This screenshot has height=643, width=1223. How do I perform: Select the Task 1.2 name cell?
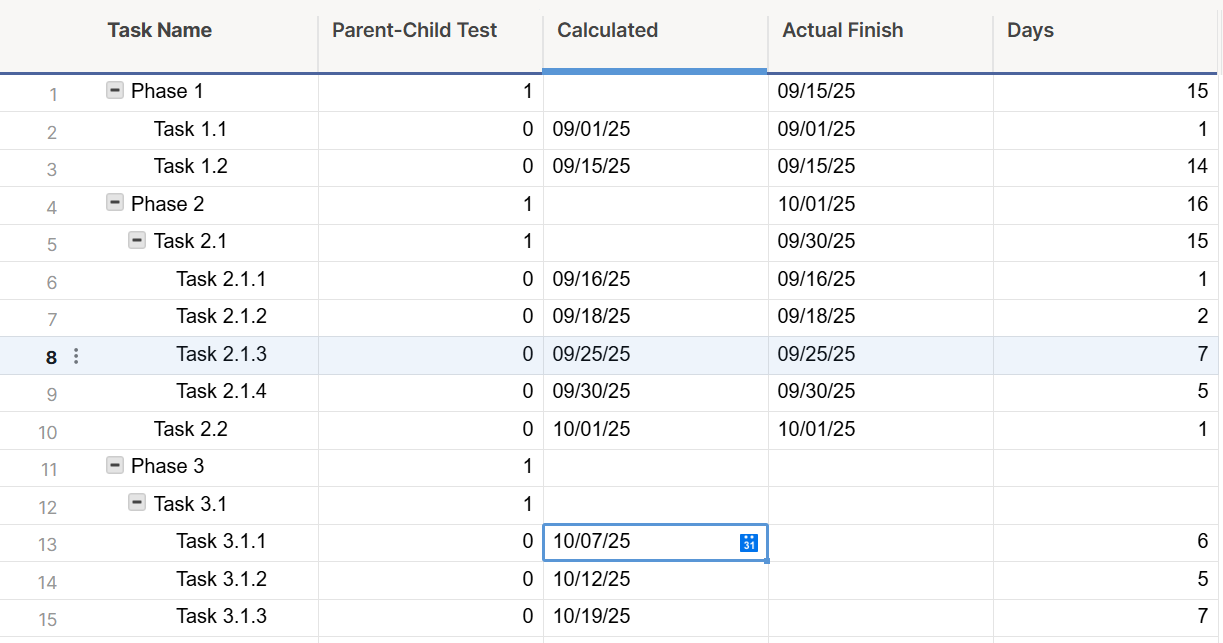pos(190,166)
